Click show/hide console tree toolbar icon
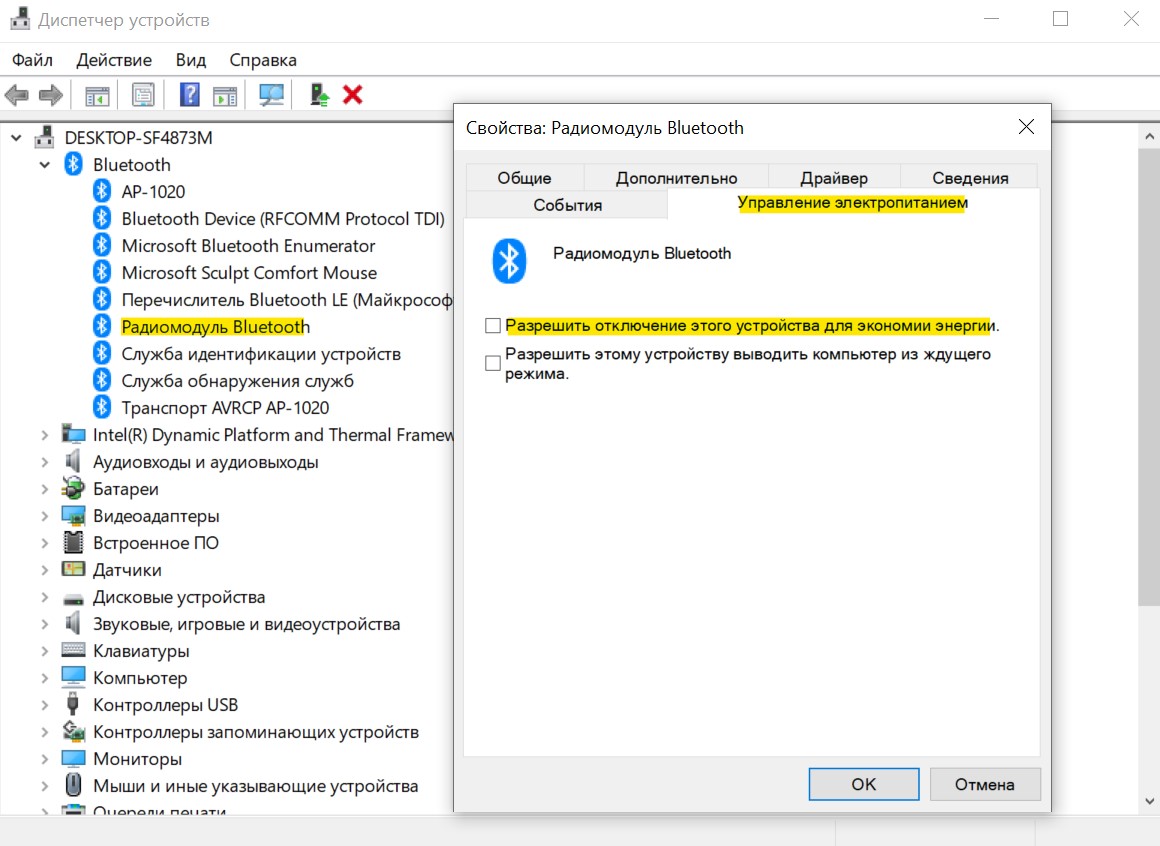1160x846 pixels. click(x=97, y=95)
